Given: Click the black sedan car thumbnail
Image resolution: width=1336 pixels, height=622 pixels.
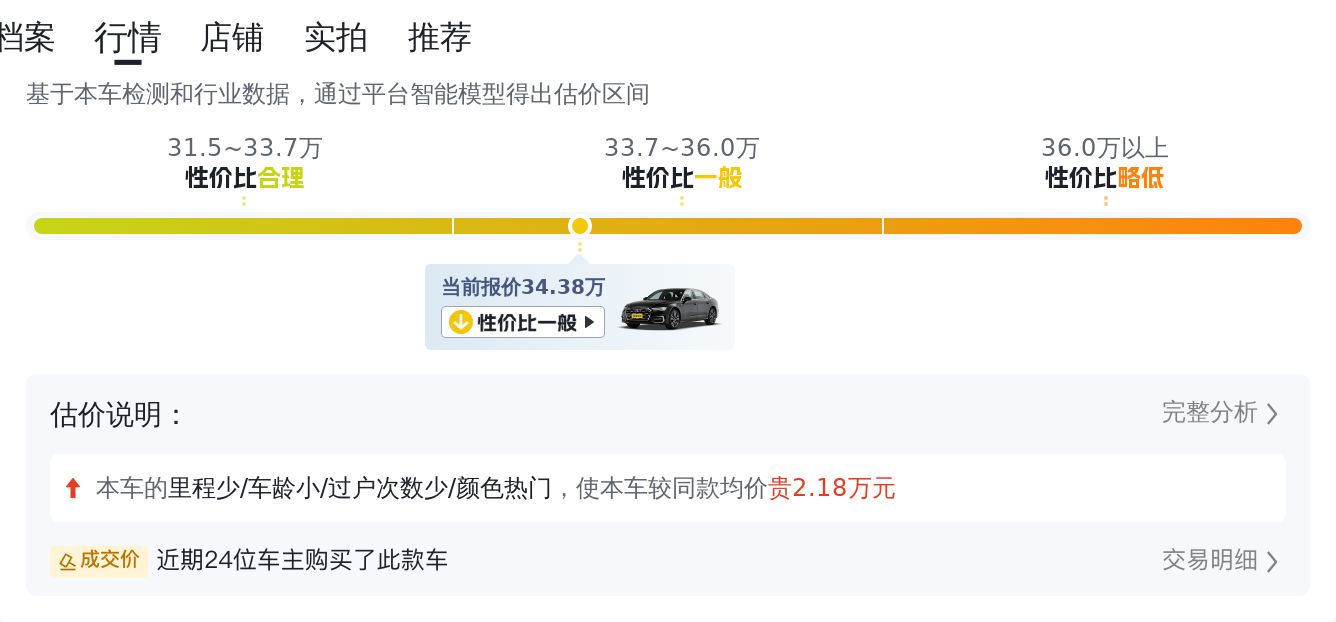Looking at the screenshot, I should tap(669, 308).
